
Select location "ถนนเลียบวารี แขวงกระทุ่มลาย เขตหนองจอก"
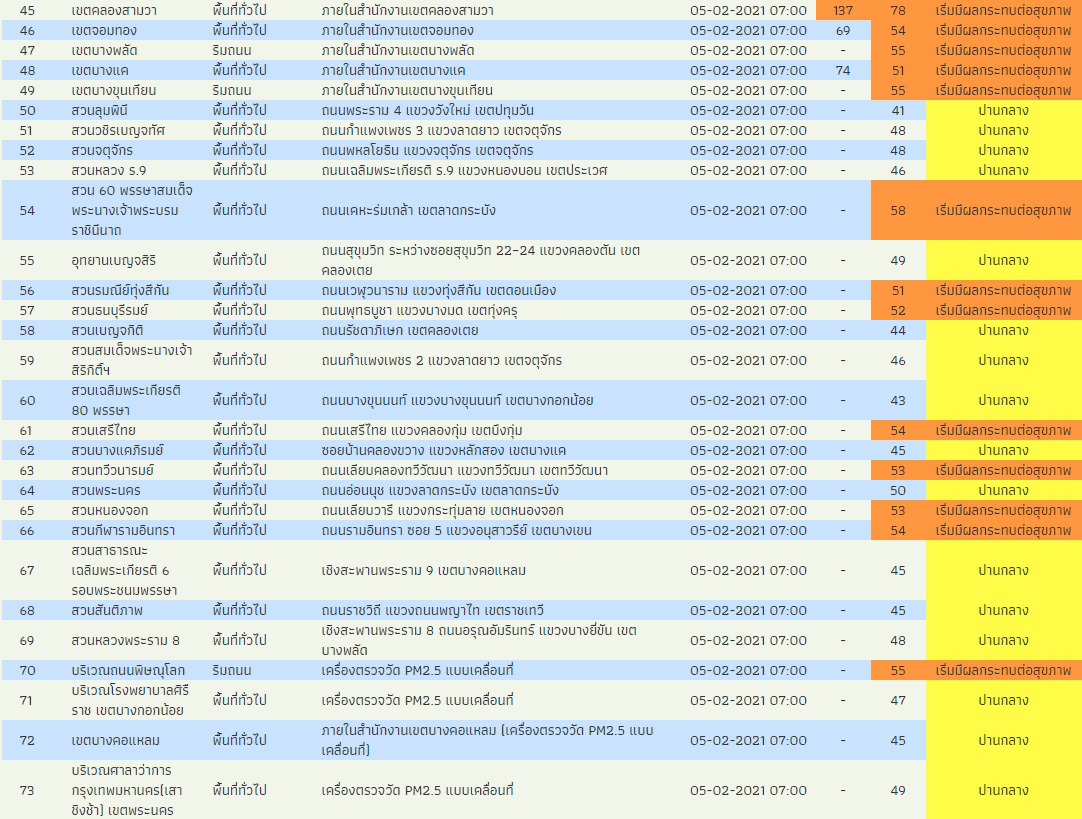[442, 511]
